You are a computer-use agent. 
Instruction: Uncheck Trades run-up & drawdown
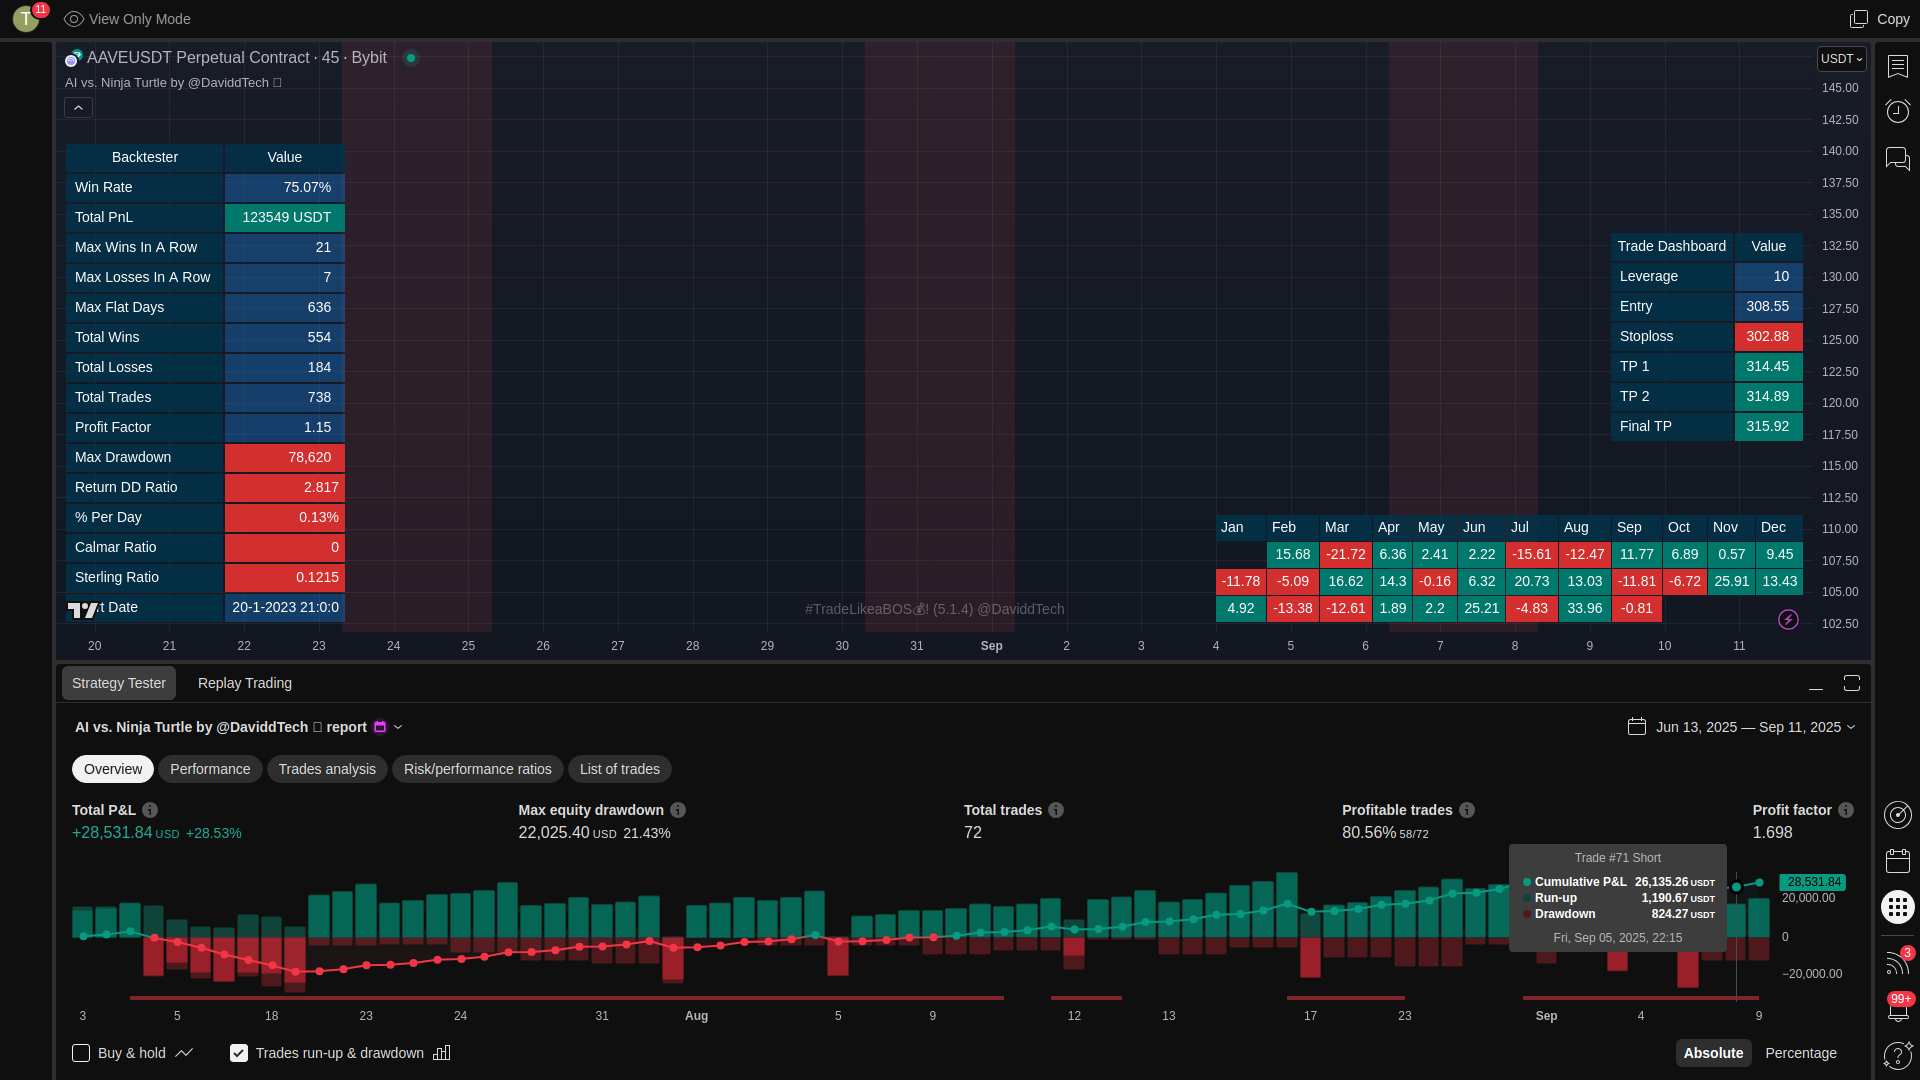coord(239,1053)
